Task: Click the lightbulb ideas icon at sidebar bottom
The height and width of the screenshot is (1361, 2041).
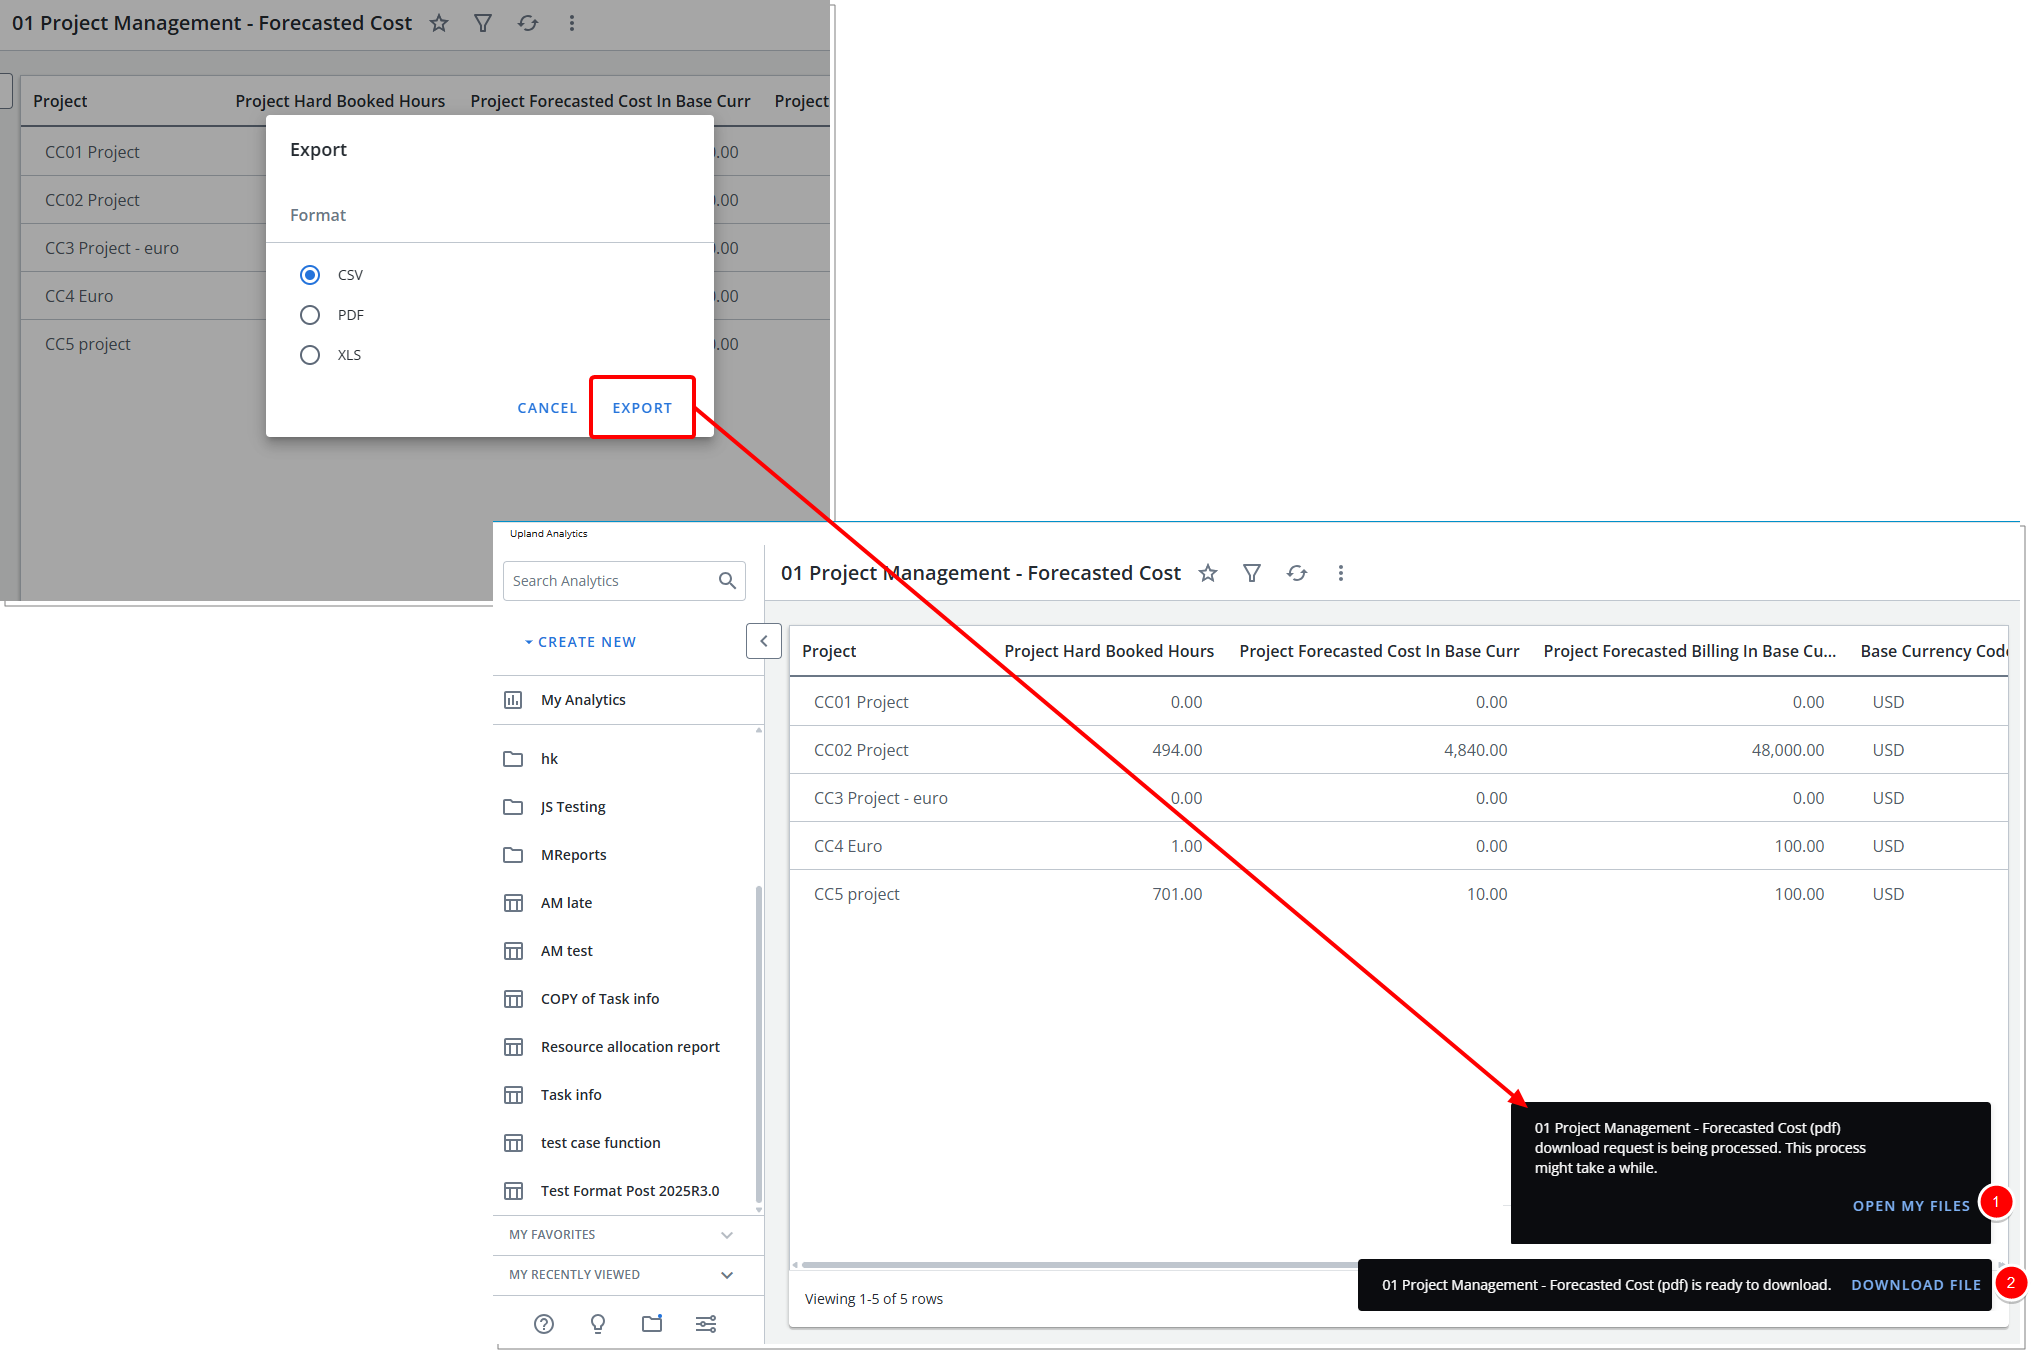Action: (x=598, y=1324)
